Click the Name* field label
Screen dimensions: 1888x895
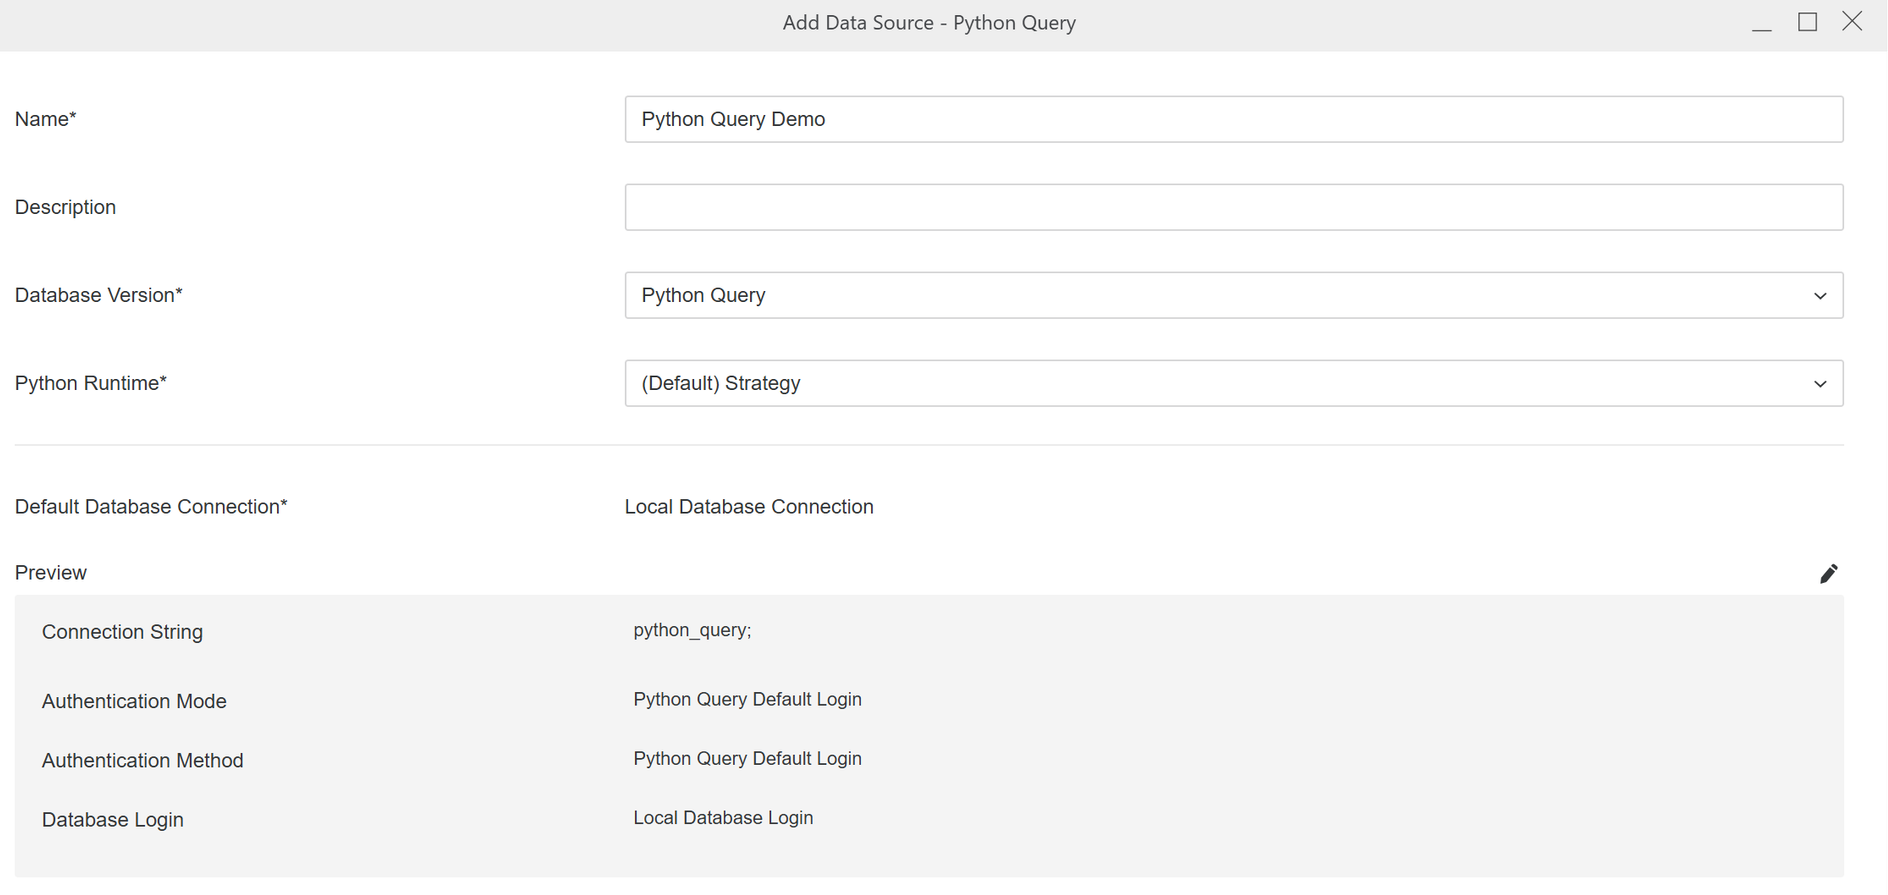[x=46, y=119]
